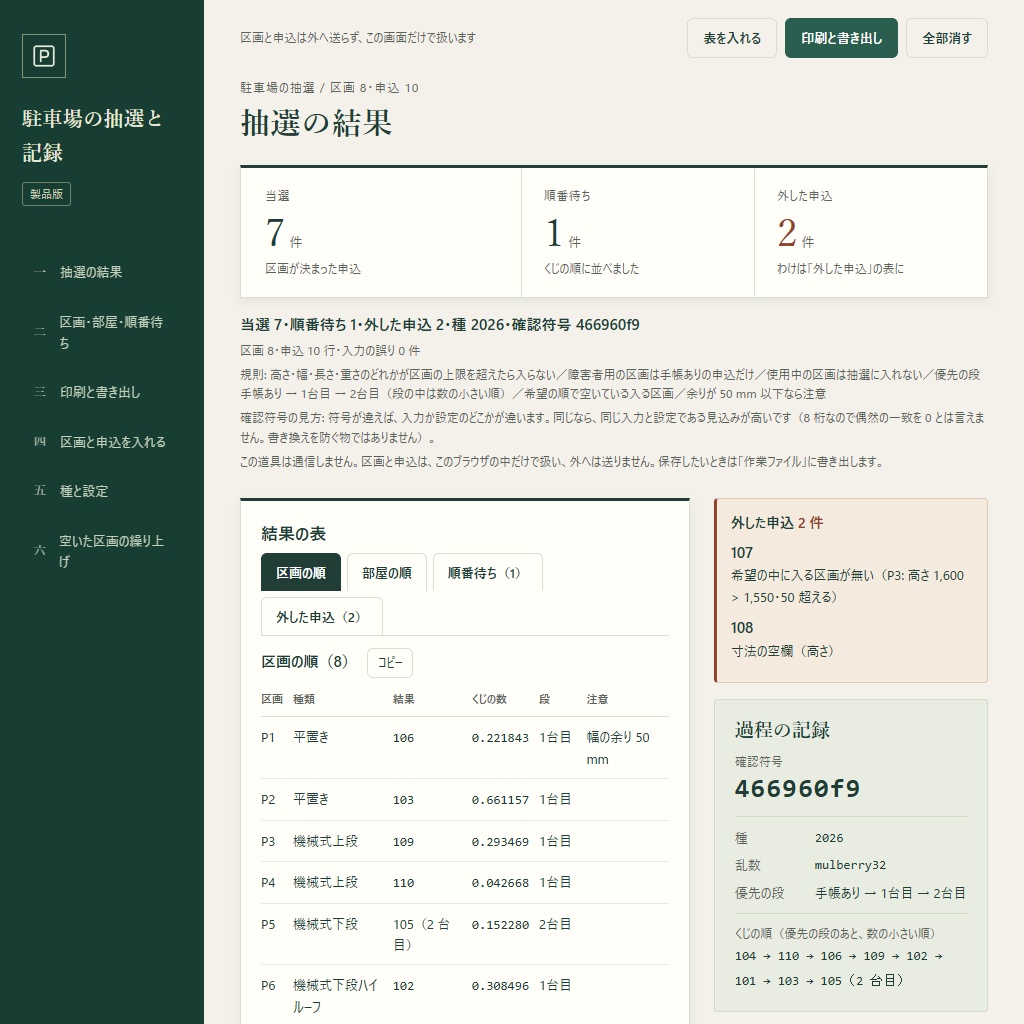Click the くじの数 column header
Viewport: 1024px width, 1024px height.
(489, 699)
